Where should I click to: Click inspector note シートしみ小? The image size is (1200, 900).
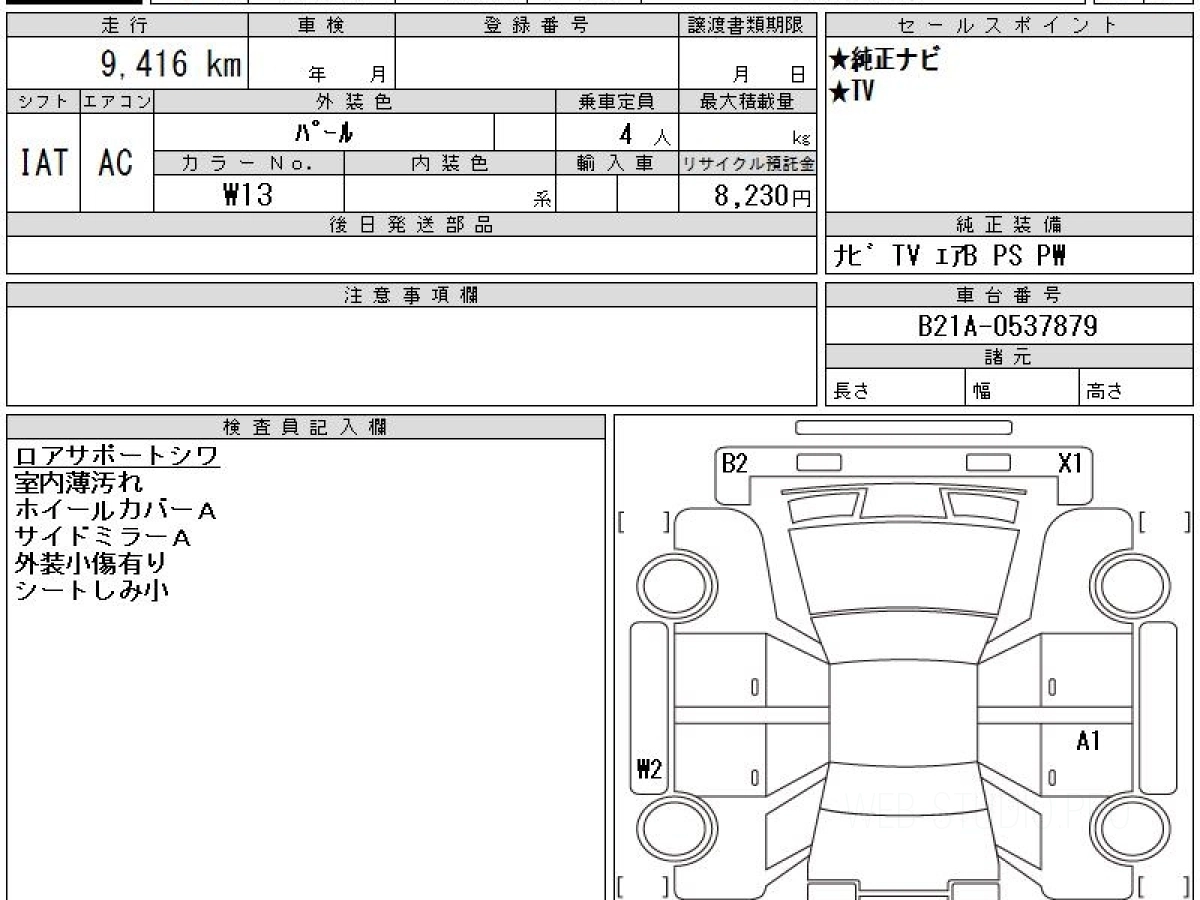click(x=91, y=591)
